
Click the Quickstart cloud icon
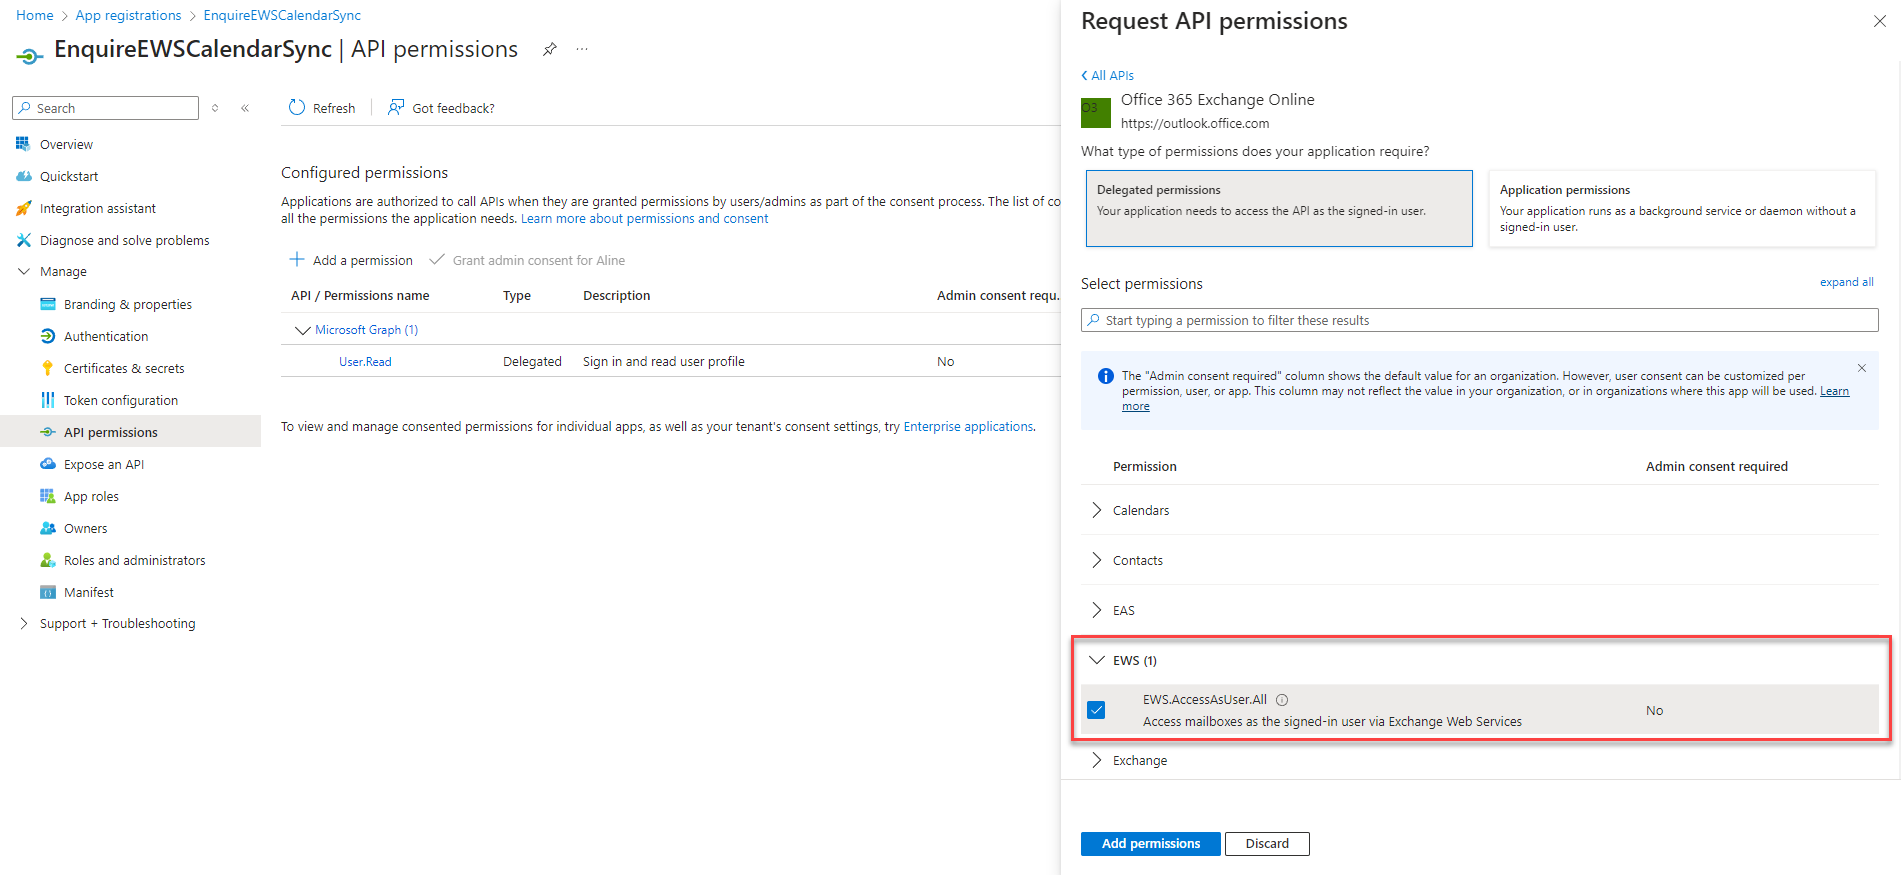(23, 176)
